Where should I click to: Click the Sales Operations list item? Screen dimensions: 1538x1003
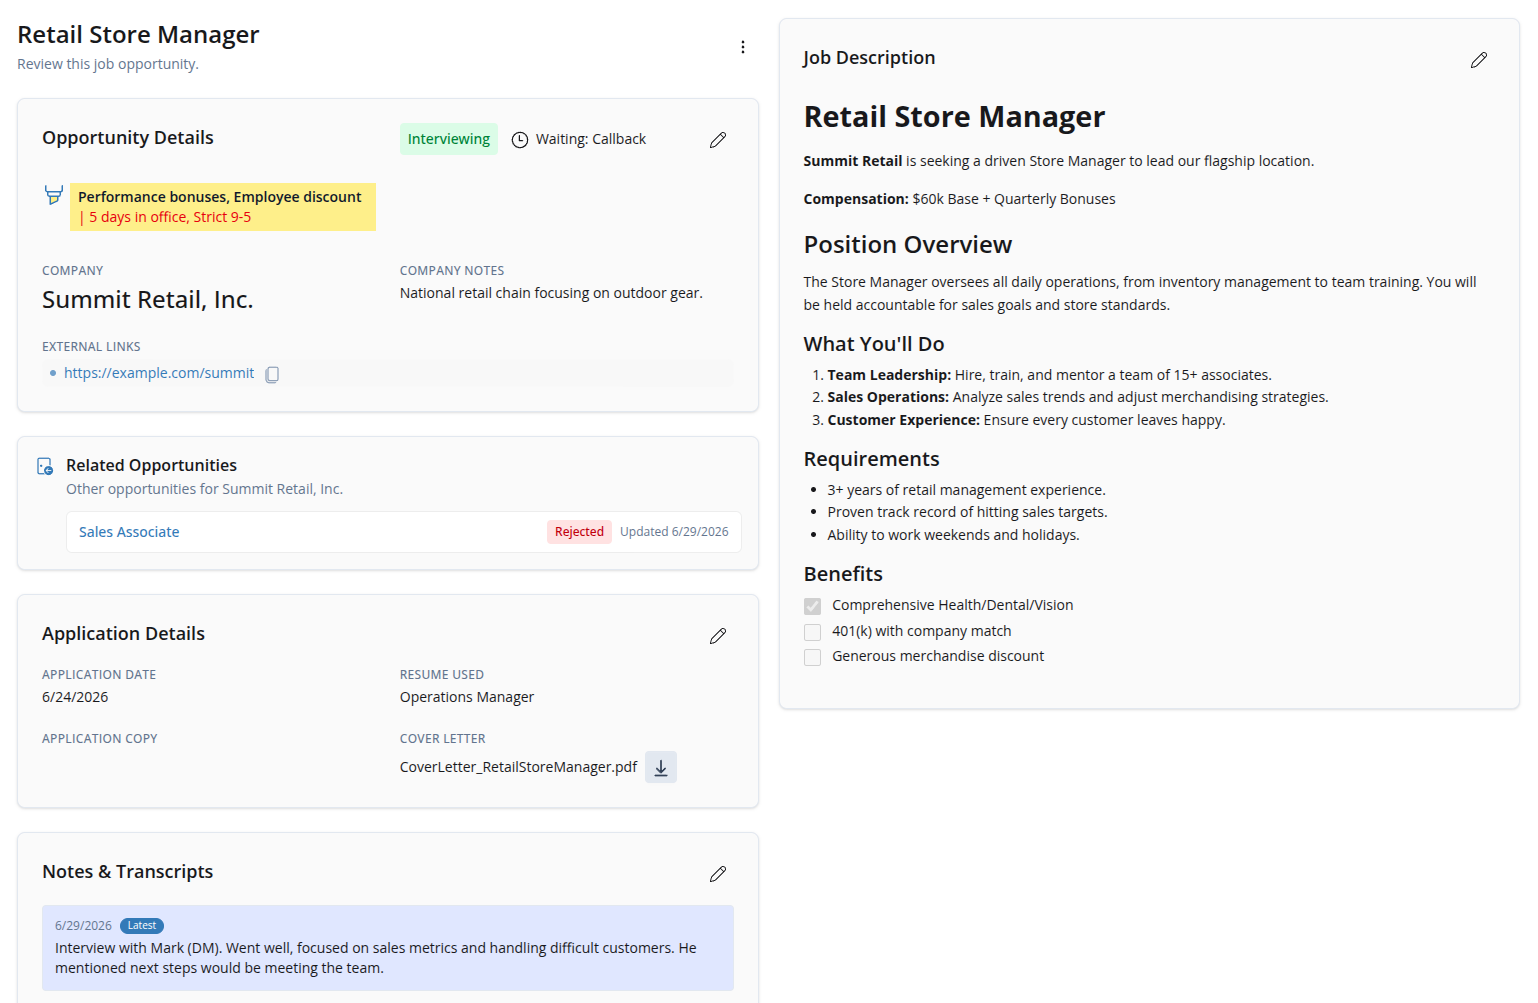(1078, 397)
